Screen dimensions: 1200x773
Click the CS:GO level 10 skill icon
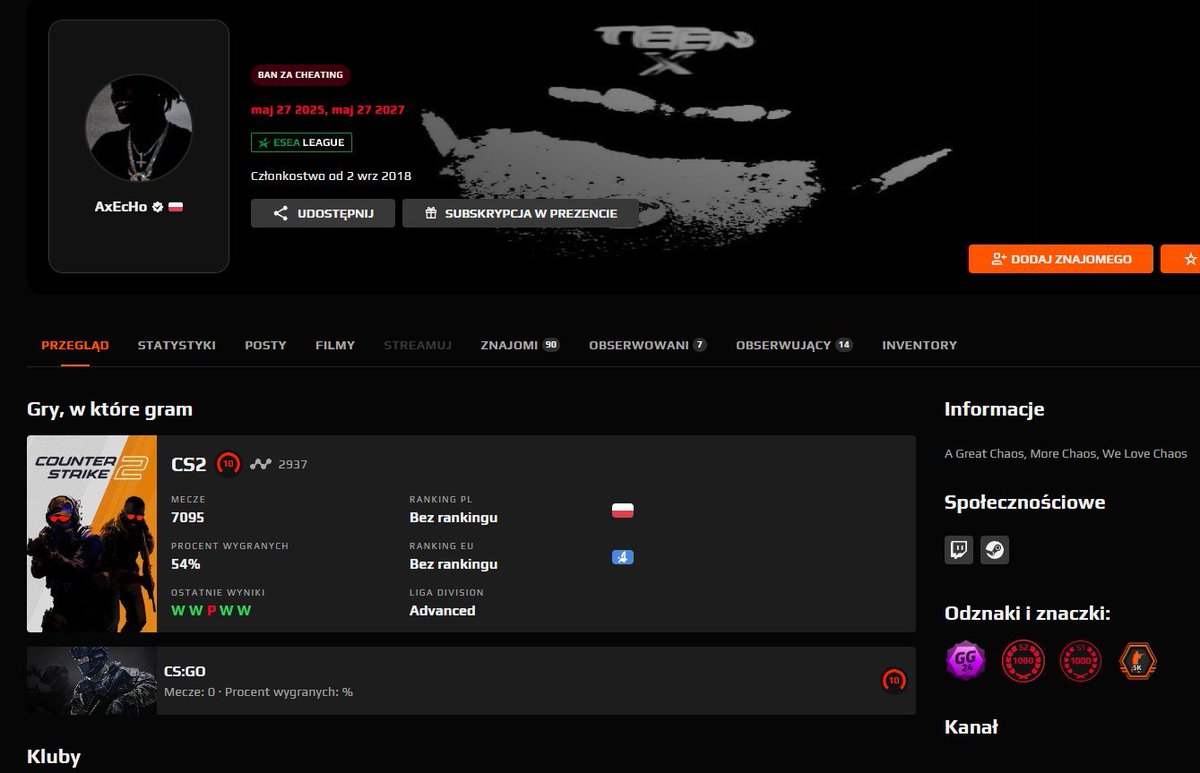[893, 681]
